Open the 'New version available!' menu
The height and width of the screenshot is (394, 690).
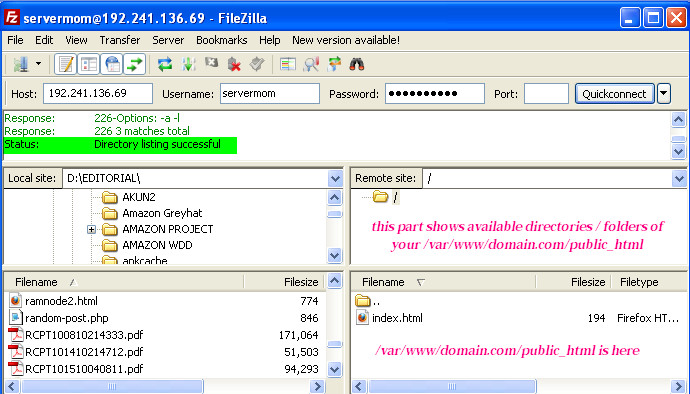(346, 40)
